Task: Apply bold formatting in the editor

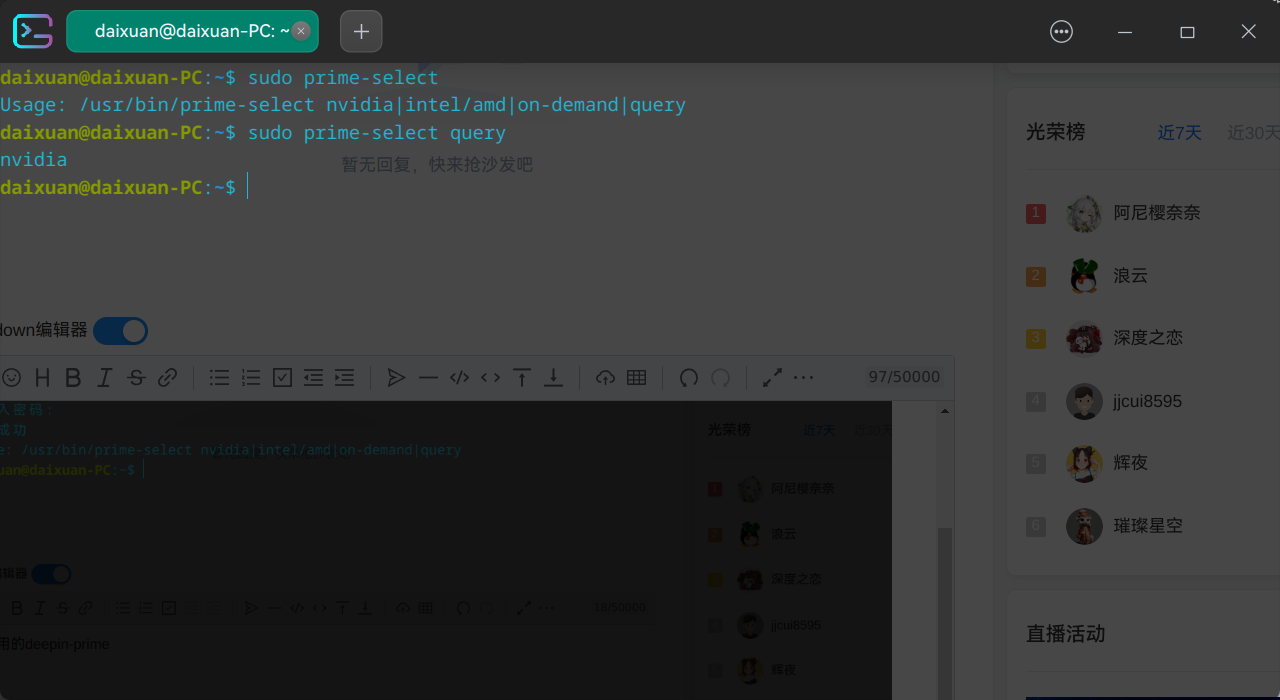Action: 73,377
